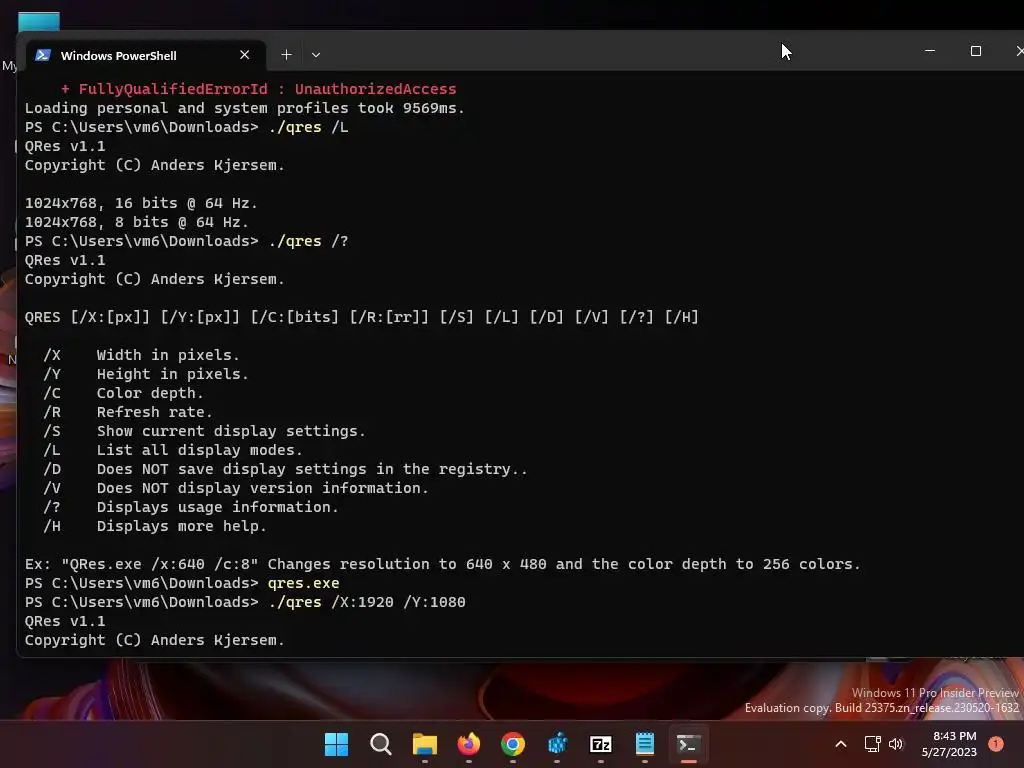This screenshot has height=768, width=1024.
Task: Click the '1024x768, 8 bits @ 64 Hz.' line
Action: [x=136, y=222]
